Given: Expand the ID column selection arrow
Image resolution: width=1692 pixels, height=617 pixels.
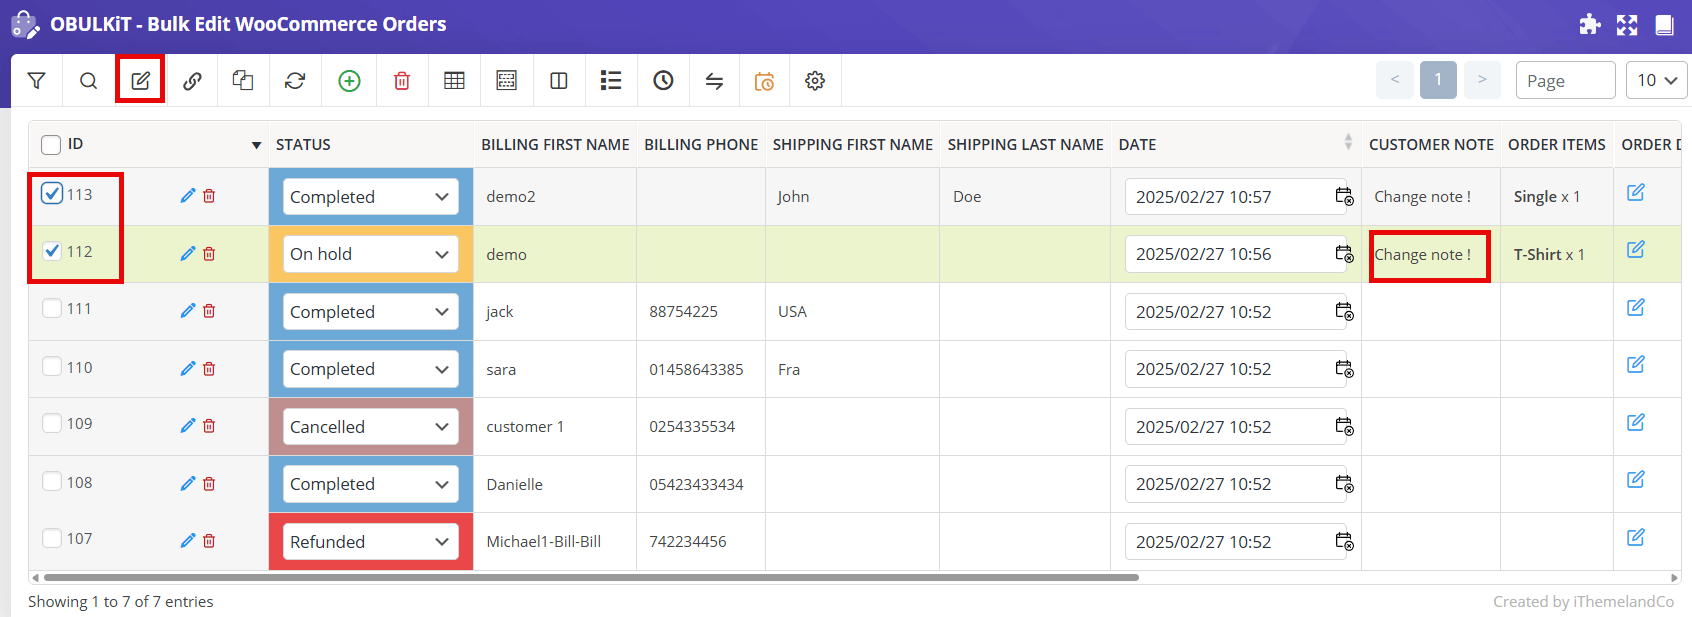Looking at the screenshot, I should click(256, 146).
